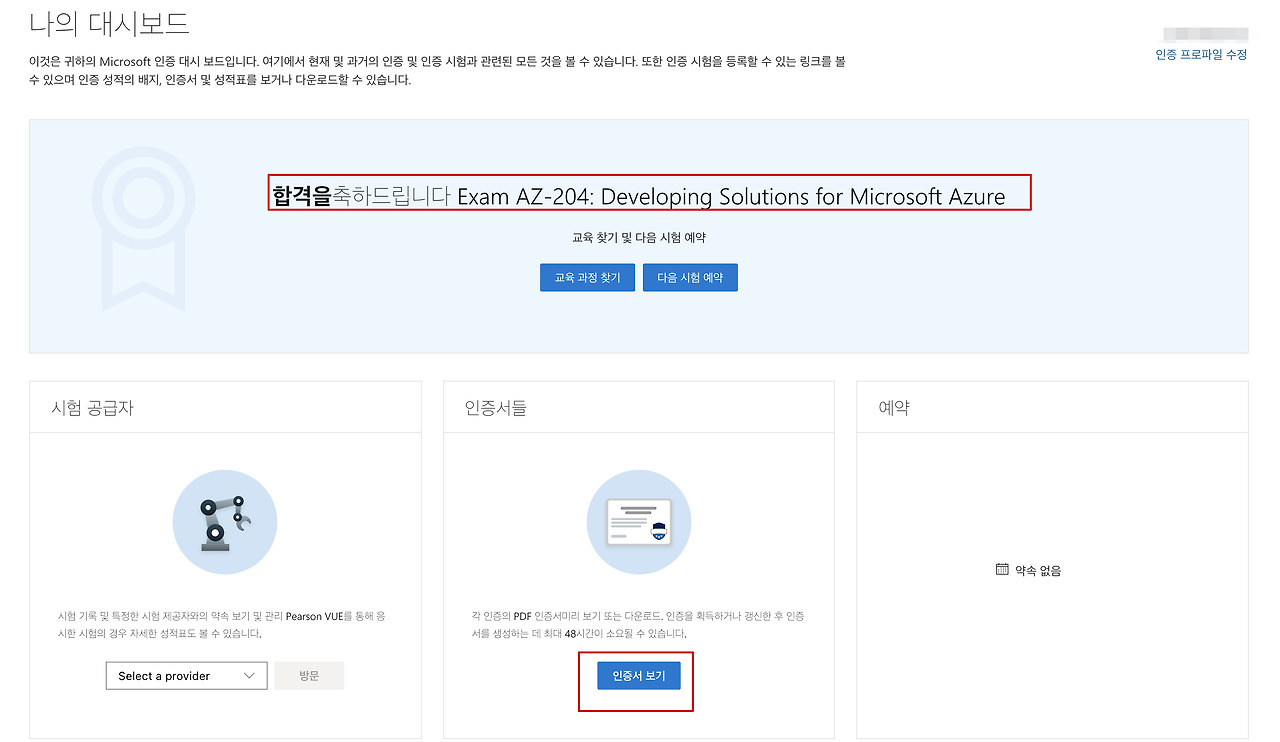
Task: Click the 교육 과정 찾기 button
Action: [x=587, y=277]
